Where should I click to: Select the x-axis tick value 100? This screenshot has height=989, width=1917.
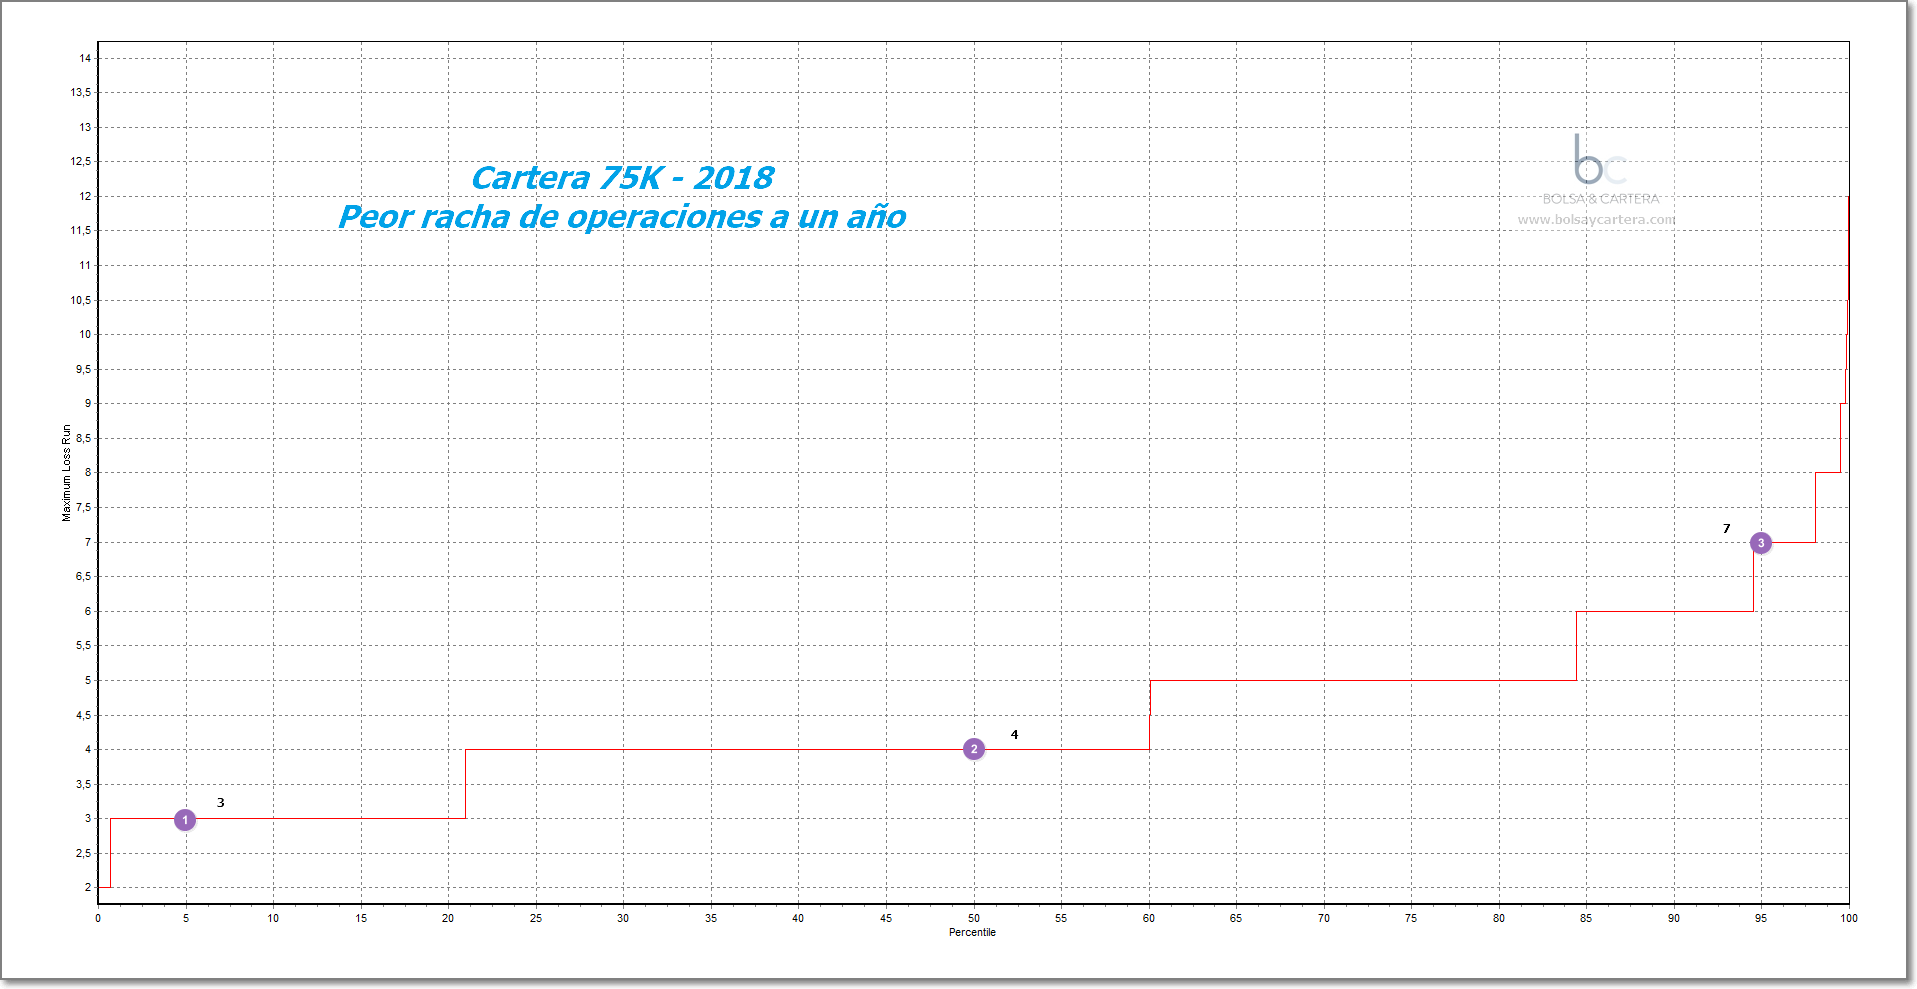1849,918
